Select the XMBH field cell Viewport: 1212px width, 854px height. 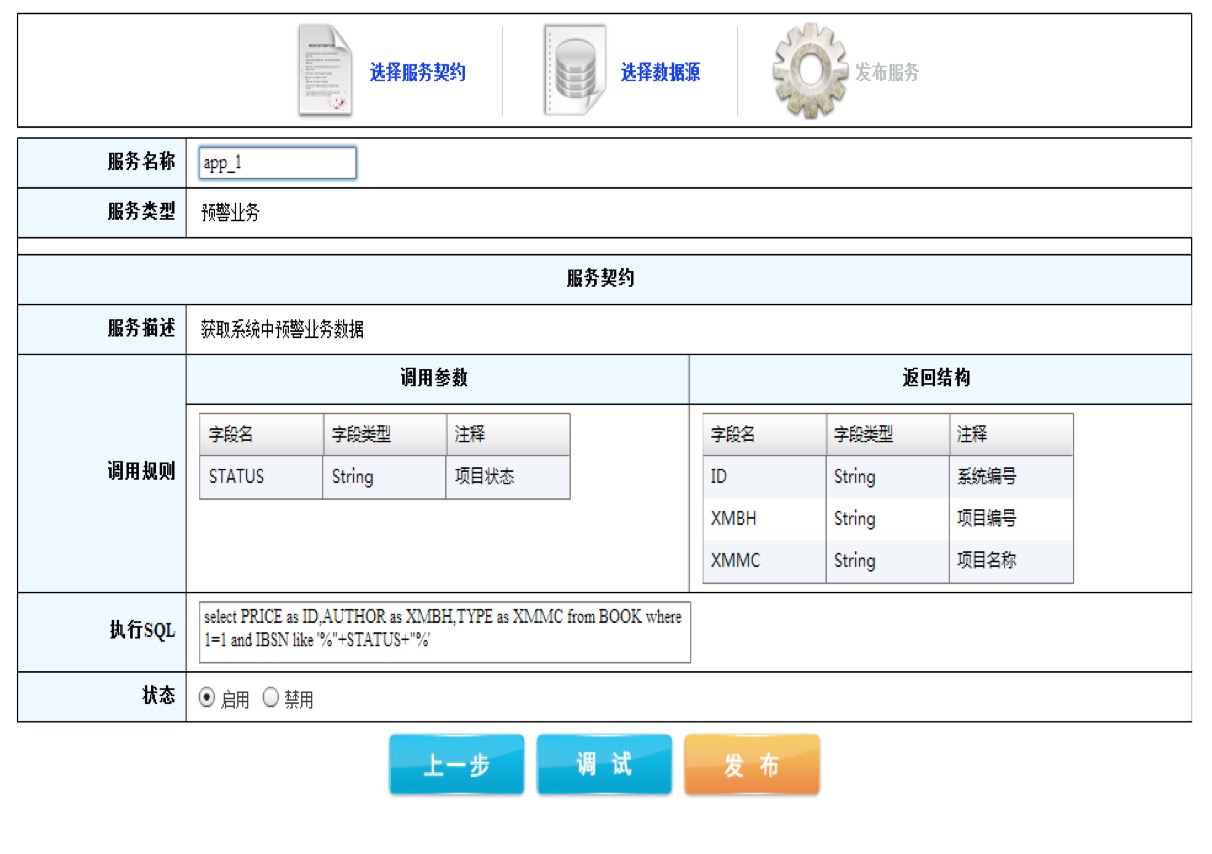tap(764, 519)
